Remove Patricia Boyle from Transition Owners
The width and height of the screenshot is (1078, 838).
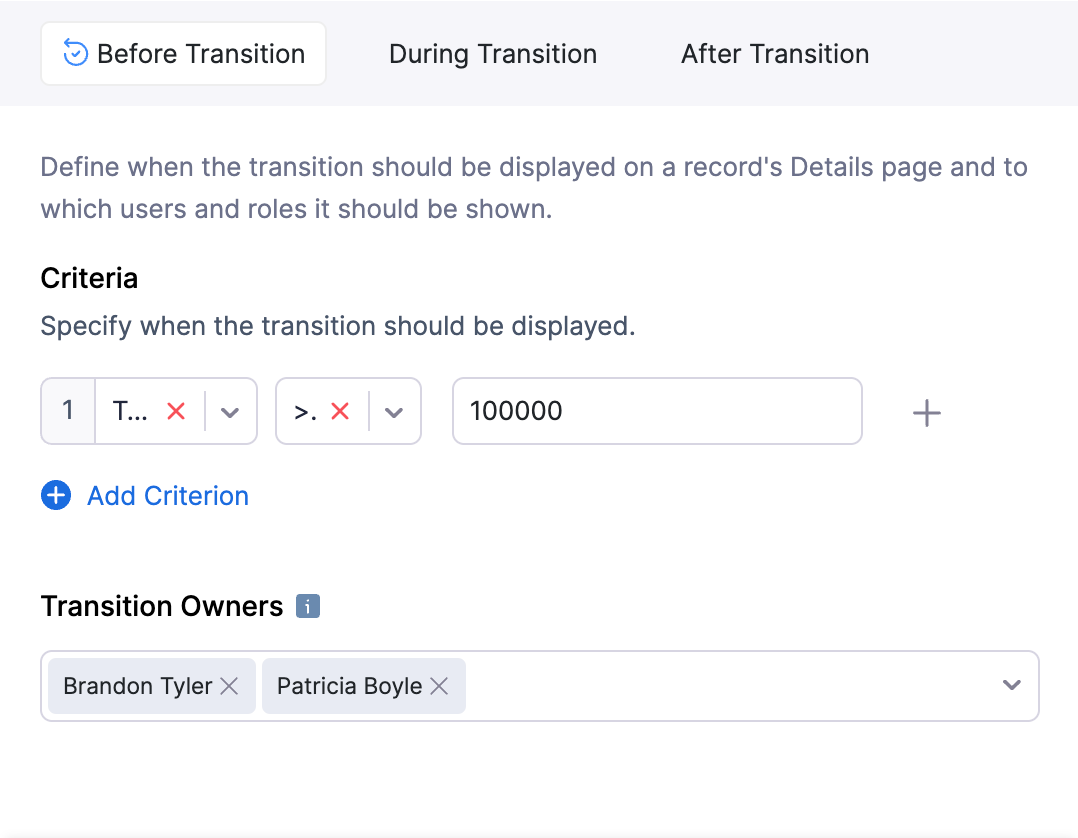438,686
